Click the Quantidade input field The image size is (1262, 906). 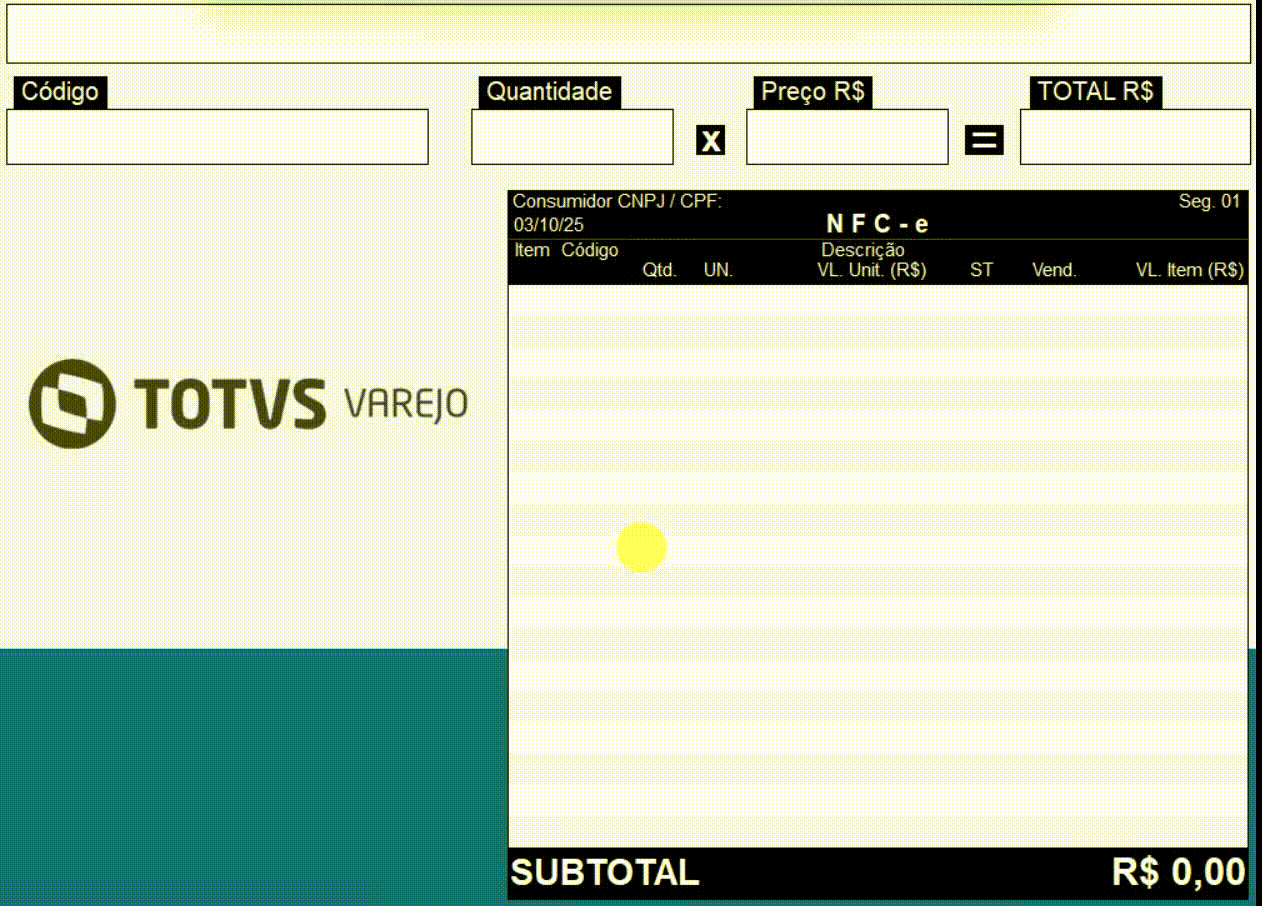click(572, 137)
